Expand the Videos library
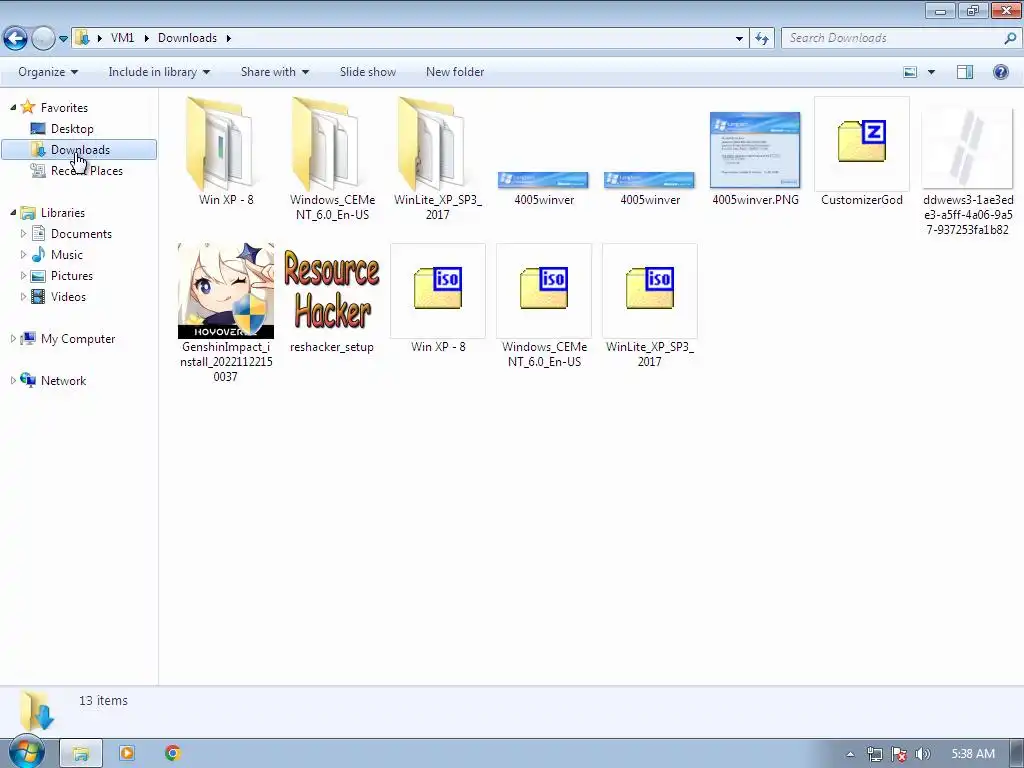1024x768 pixels. pyautogui.click(x=24, y=296)
